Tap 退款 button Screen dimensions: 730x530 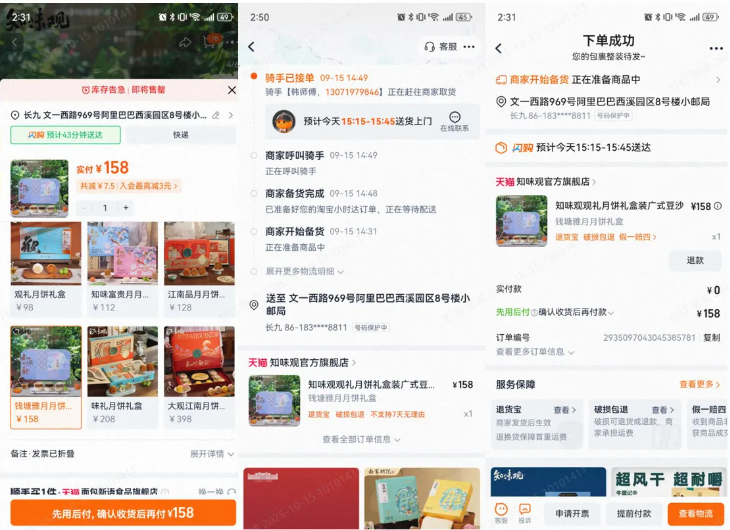pyautogui.click(x=695, y=261)
